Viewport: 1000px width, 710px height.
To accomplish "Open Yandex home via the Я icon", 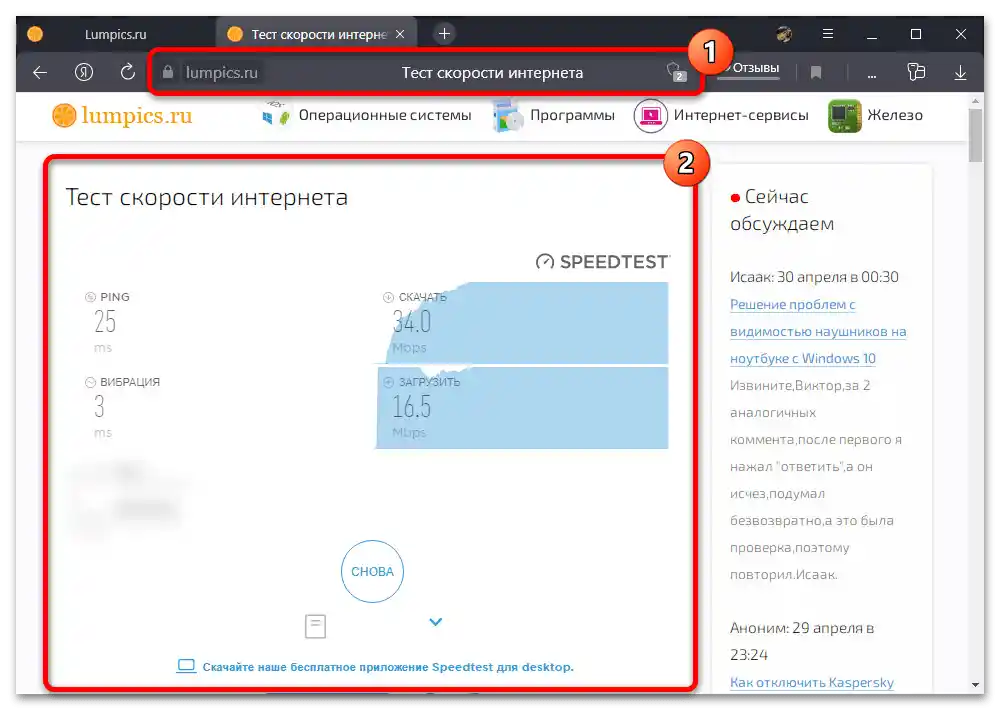I will pyautogui.click(x=84, y=72).
